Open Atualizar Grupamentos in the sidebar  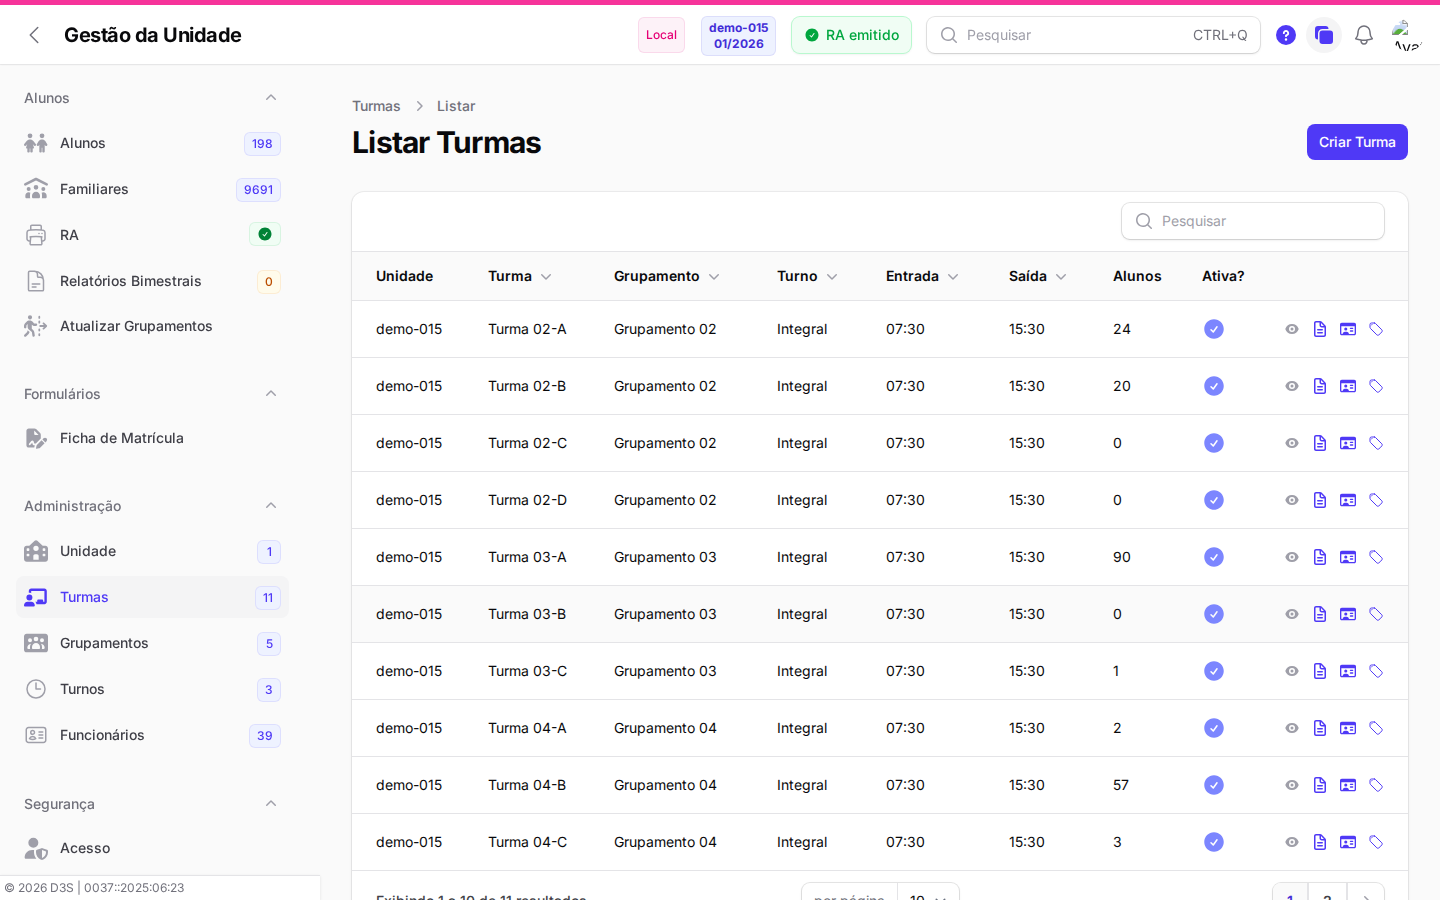(152, 326)
